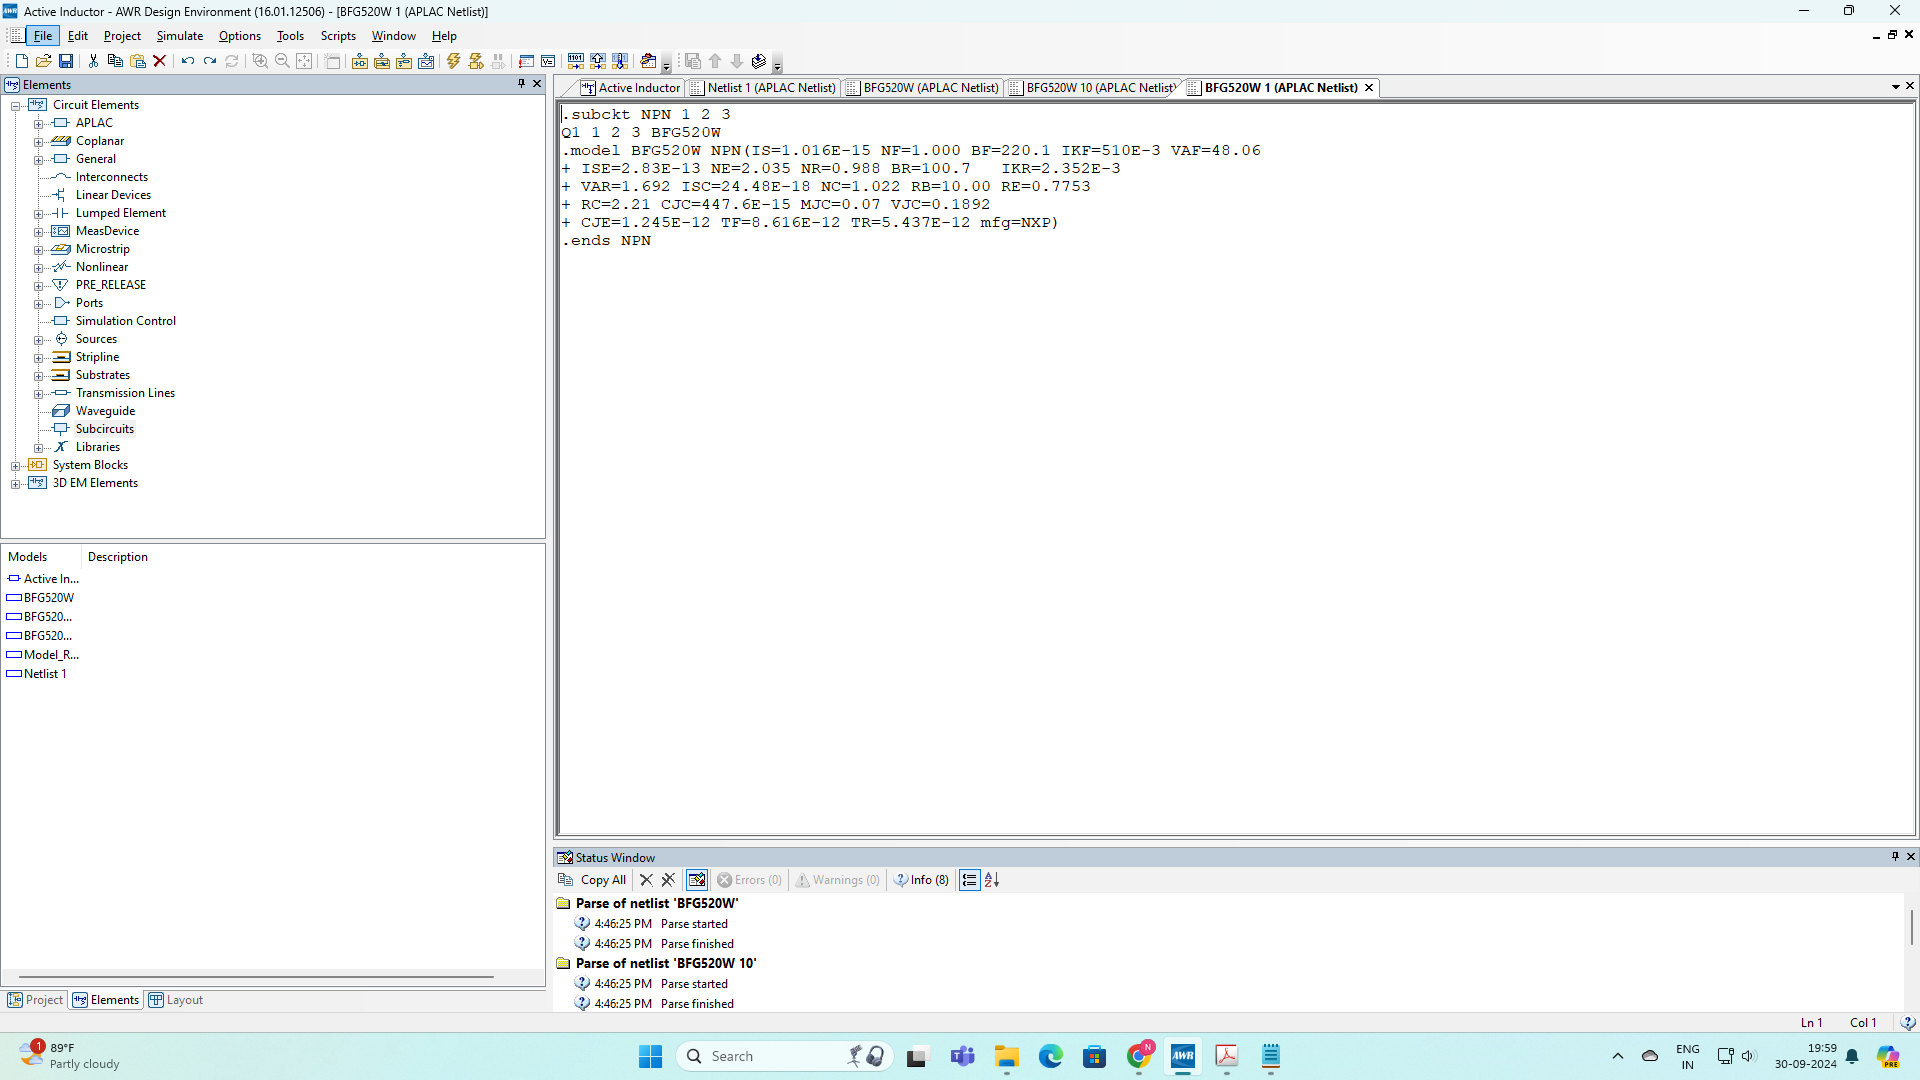
Task: Click the Status Window toolbar icon
Action: pos(526,61)
